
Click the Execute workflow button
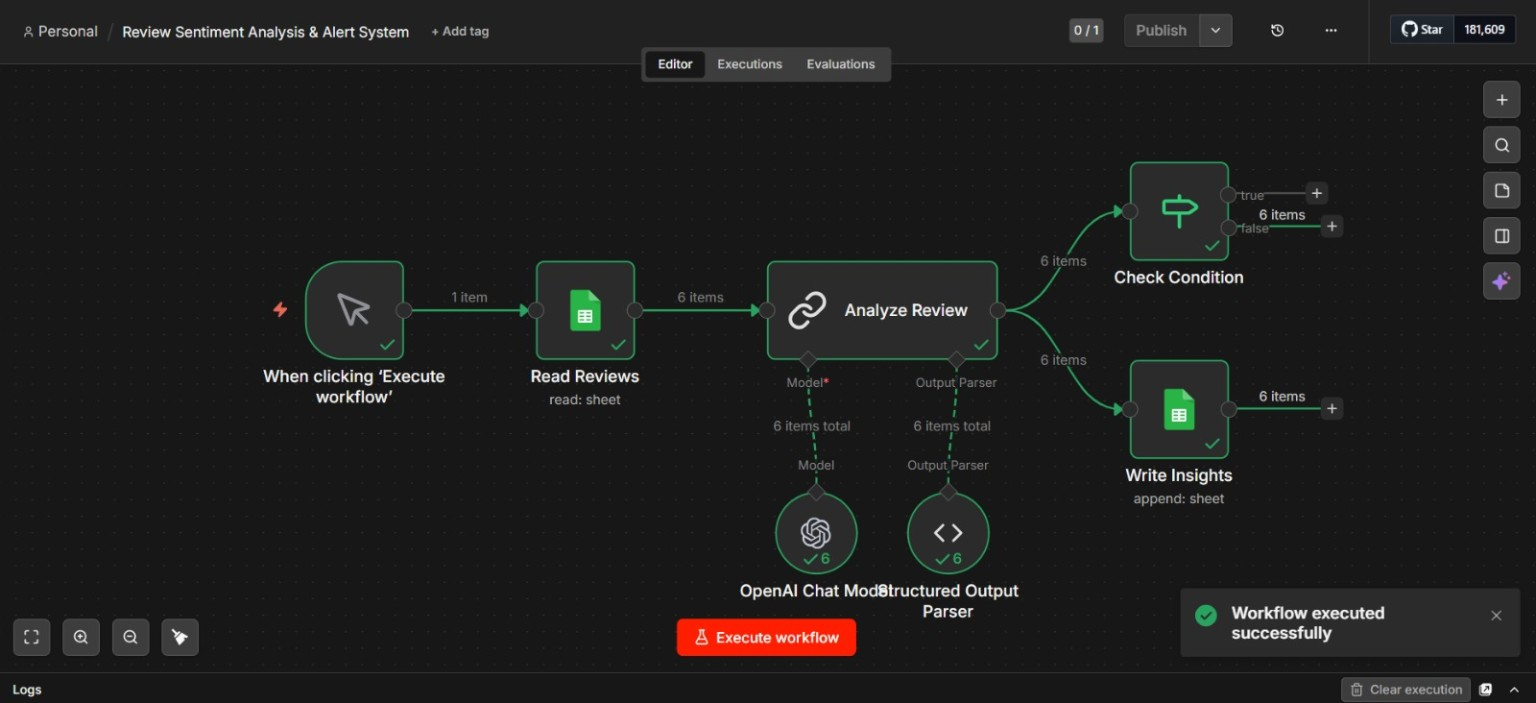click(x=766, y=637)
